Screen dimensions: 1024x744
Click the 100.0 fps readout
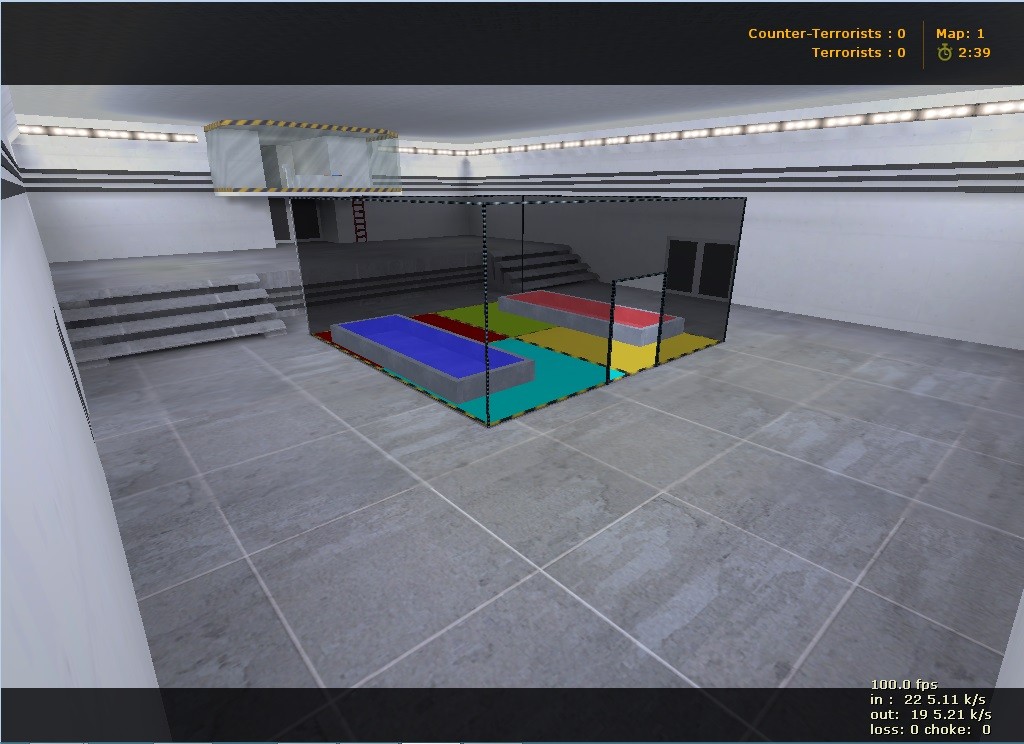tap(903, 685)
